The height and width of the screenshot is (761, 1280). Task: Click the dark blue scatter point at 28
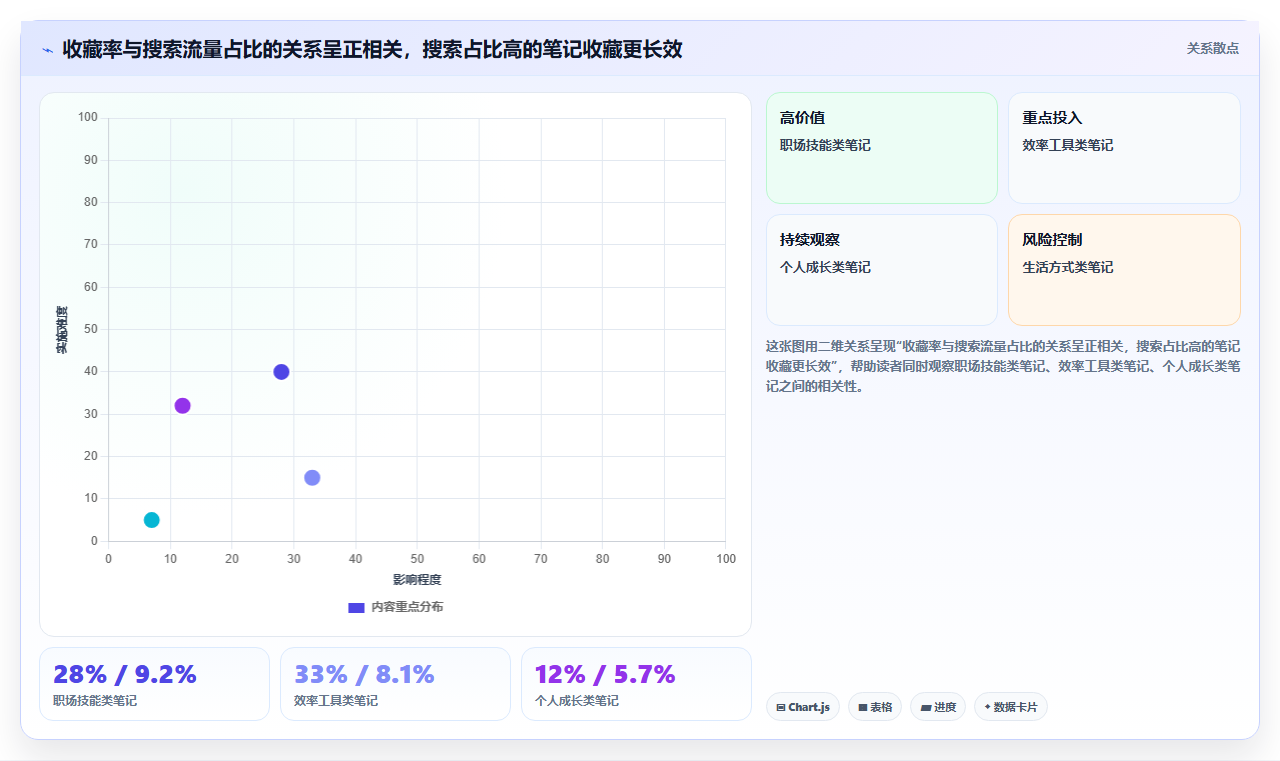[x=281, y=372]
